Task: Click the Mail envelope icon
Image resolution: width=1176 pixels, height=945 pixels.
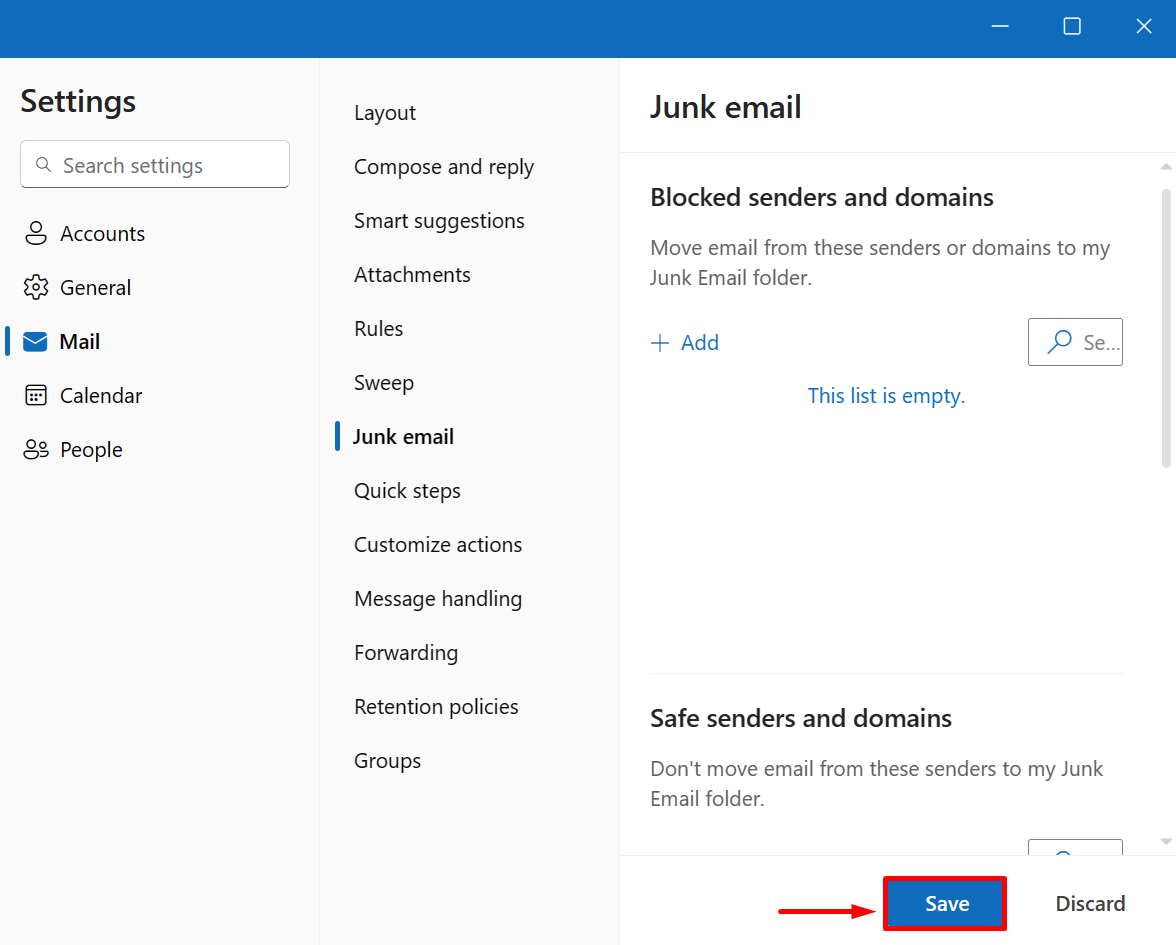Action: (35, 341)
